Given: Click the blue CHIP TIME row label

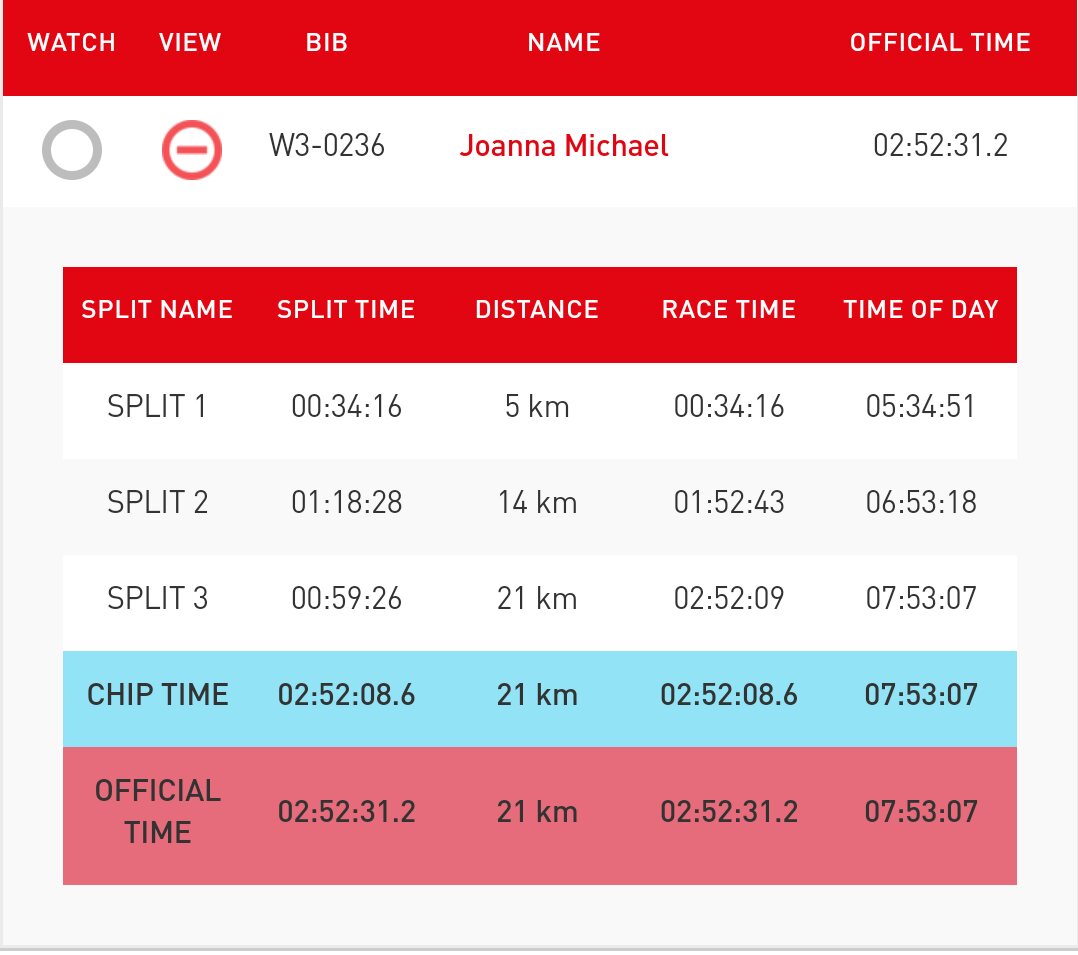Looking at the screenshot, I should click(157, 694).
